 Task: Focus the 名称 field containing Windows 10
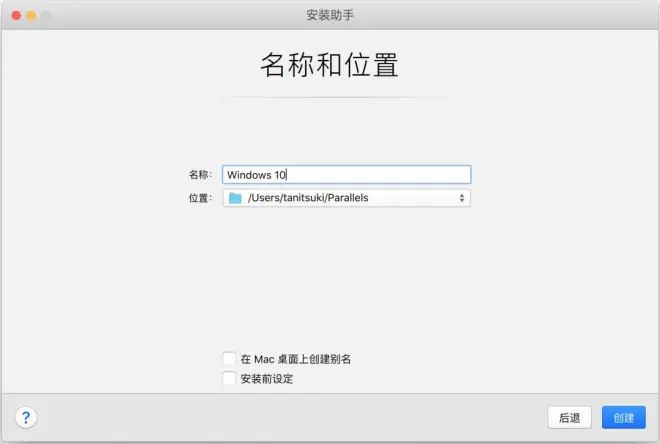346,175
